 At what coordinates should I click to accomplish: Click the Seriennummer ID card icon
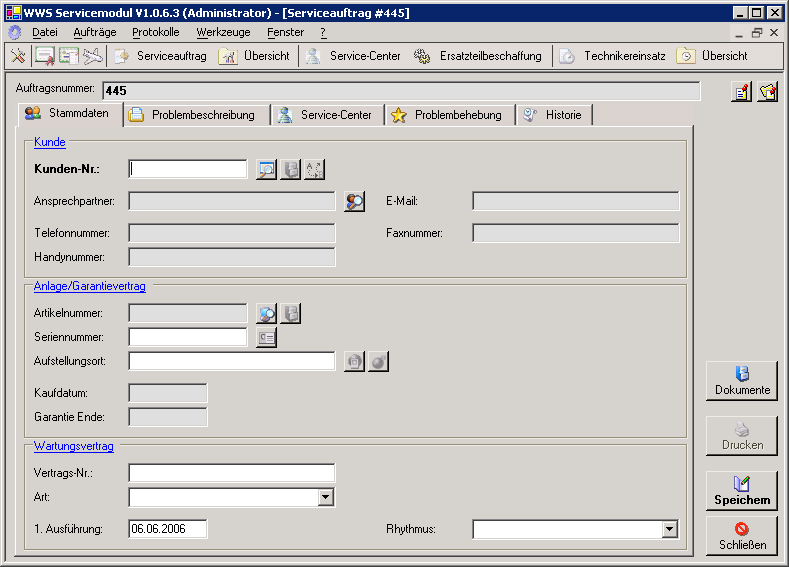coord(266,338)
